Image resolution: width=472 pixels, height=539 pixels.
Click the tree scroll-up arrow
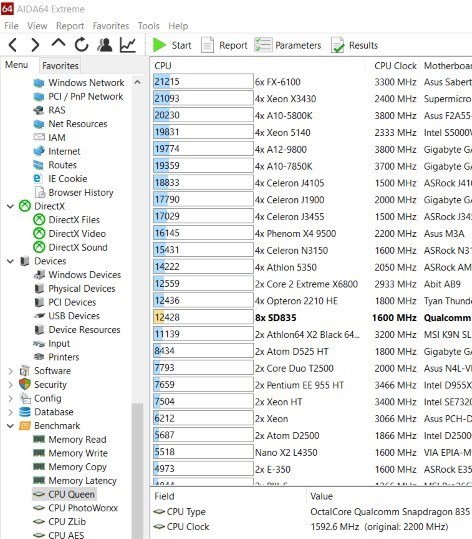[x=137, y=82]
